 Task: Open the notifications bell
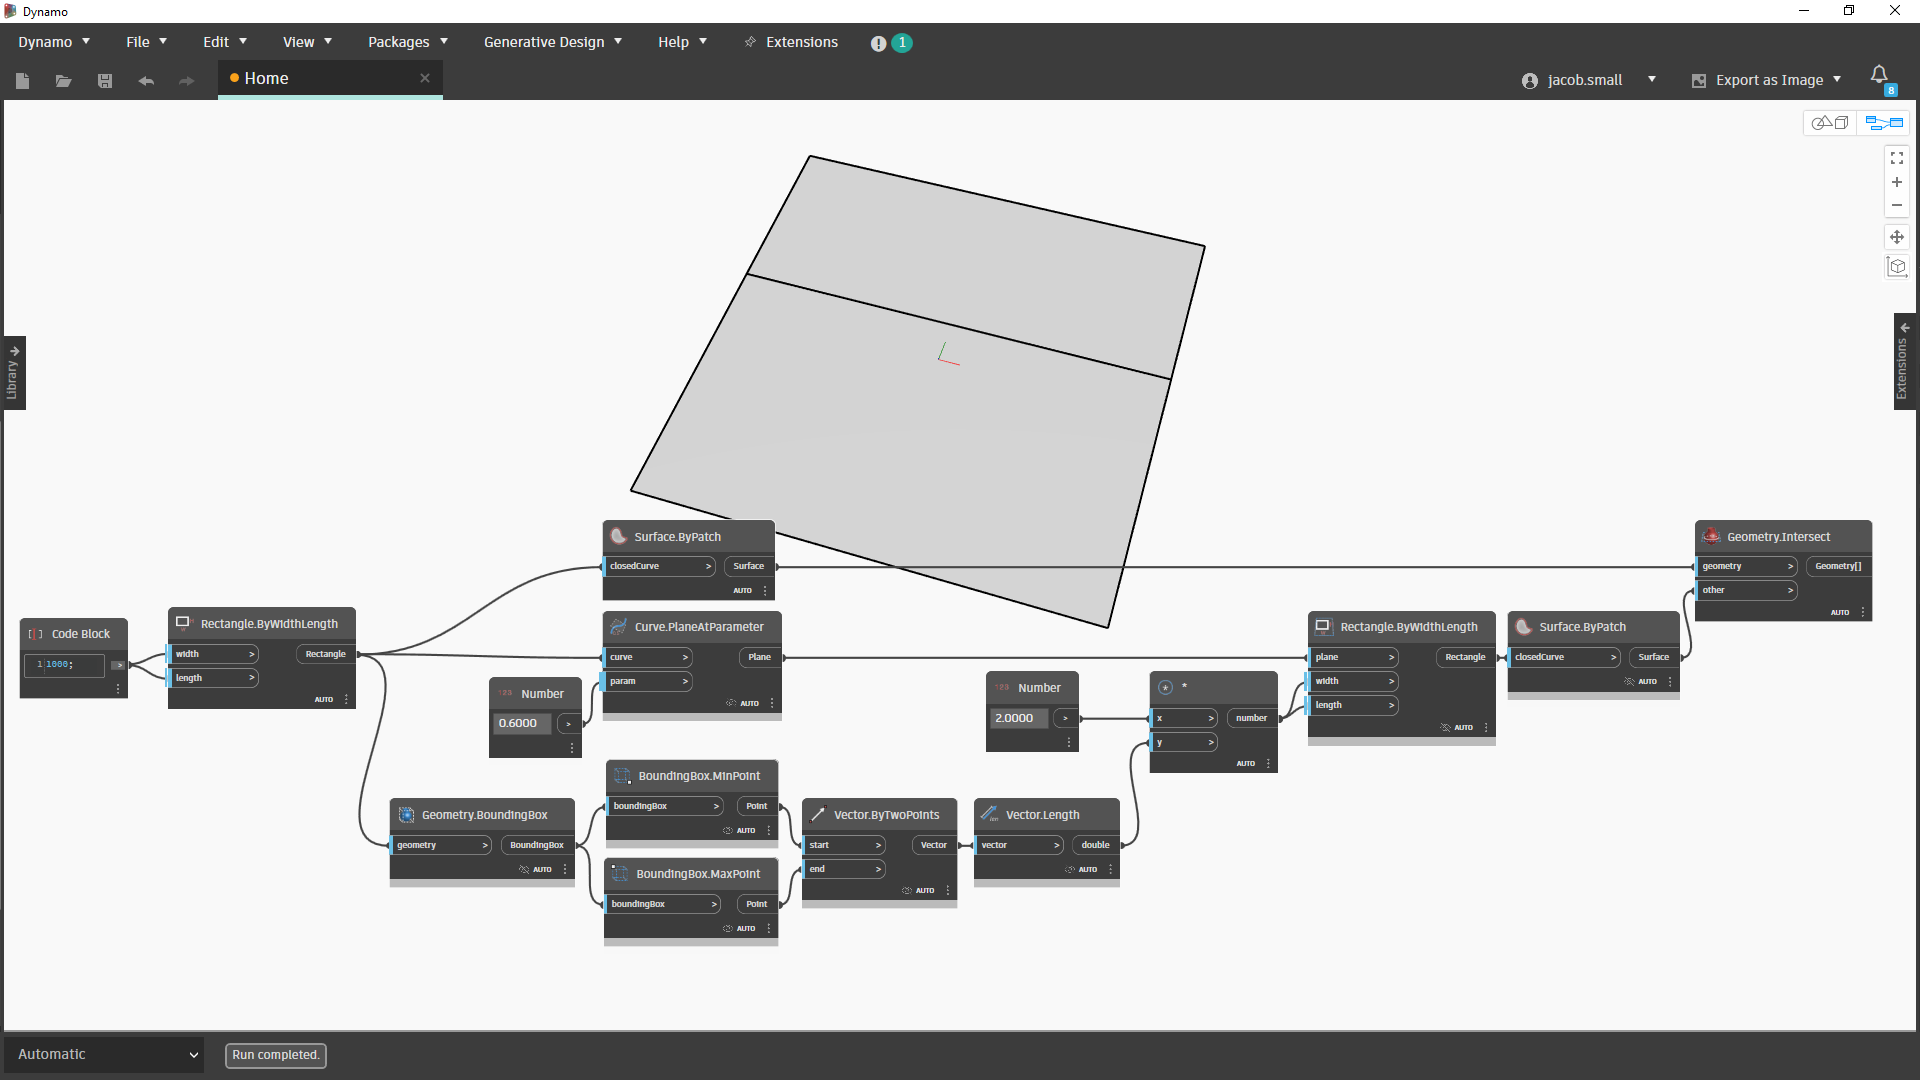(1879, 75)
